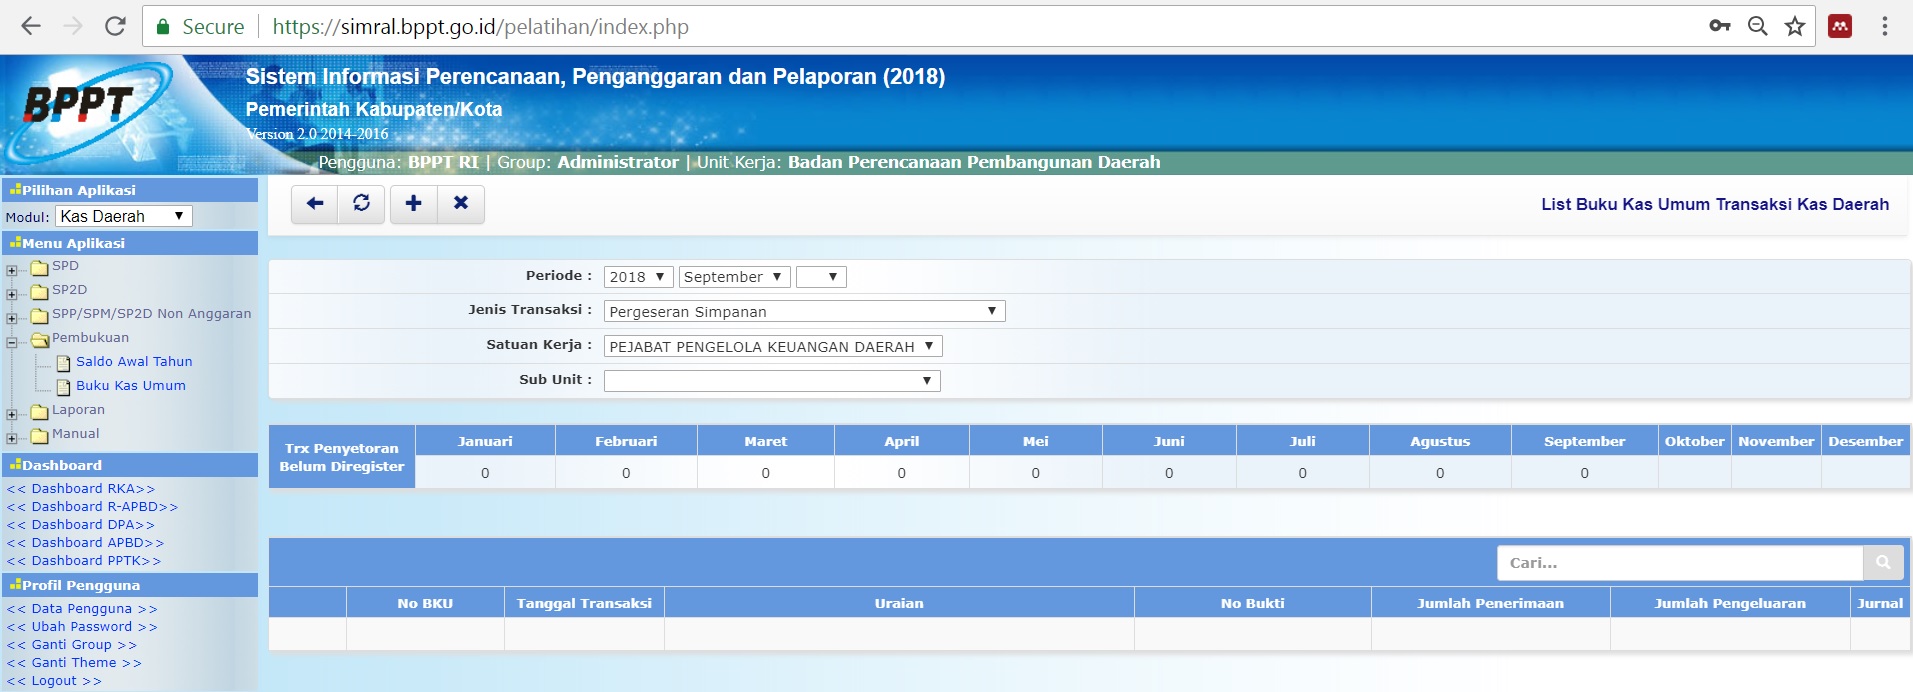Screen dimensions: 1913x692
Task: Click the No BKU column header
Action: [425, 603]
